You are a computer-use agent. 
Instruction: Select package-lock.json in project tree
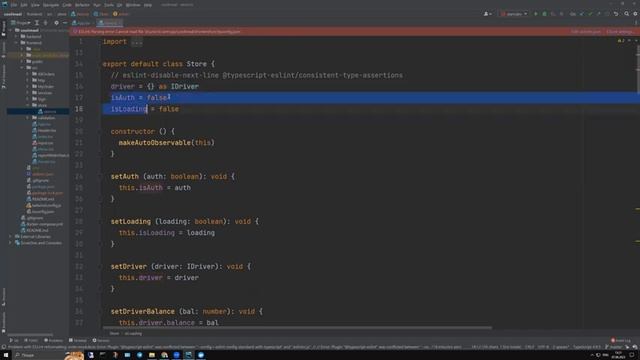(44, 193)
